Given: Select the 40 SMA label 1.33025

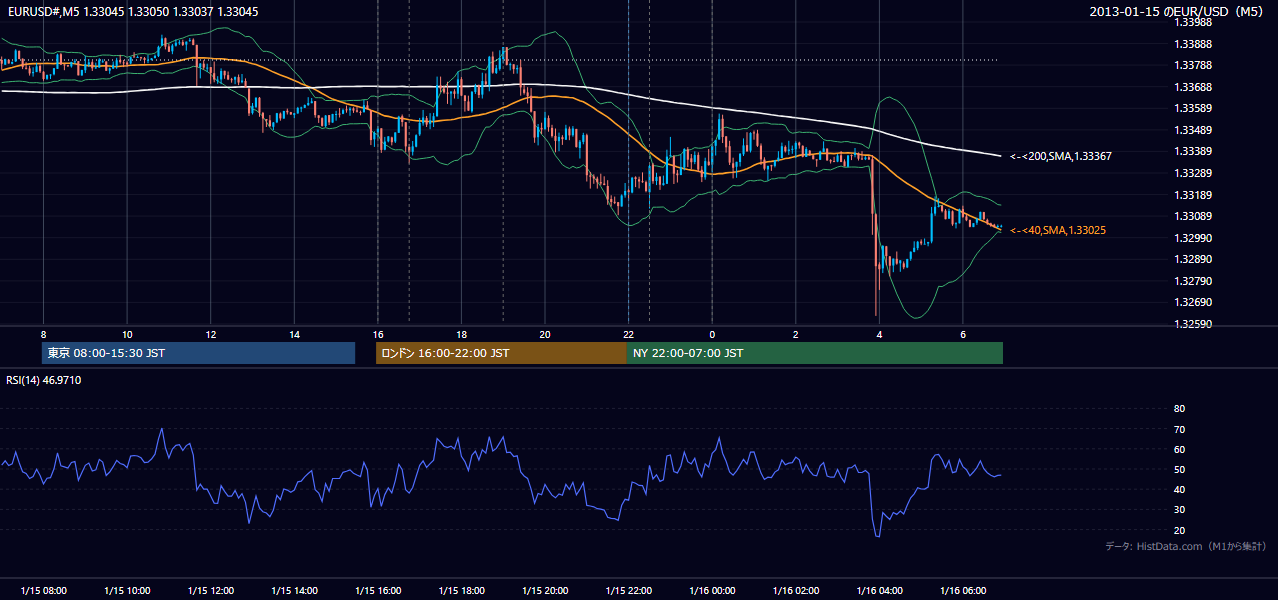Looking at the screenshot, I should [x=1058, y=230].
